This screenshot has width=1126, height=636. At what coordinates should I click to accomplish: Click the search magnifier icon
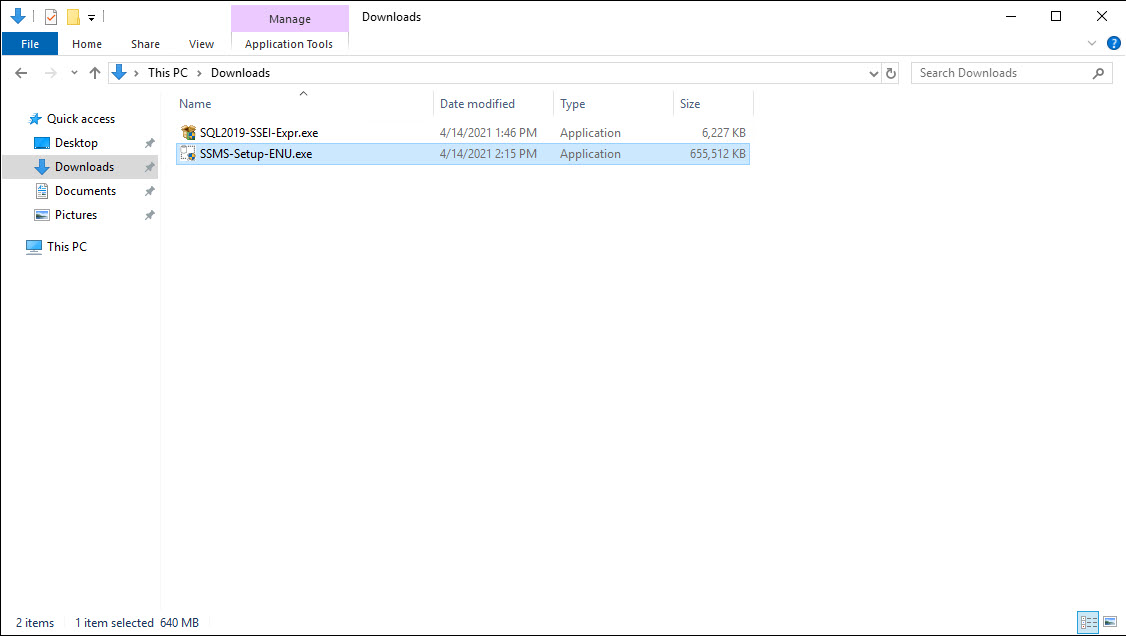(x=1098, y=73)
